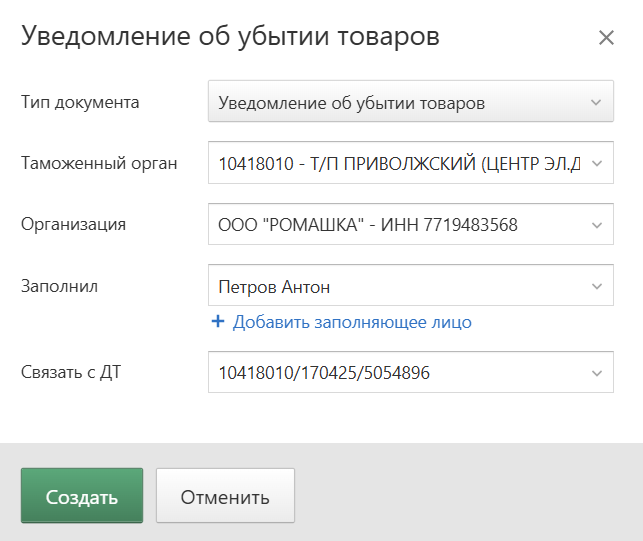Open the Таможенный орган chevron

coord(597,163)
